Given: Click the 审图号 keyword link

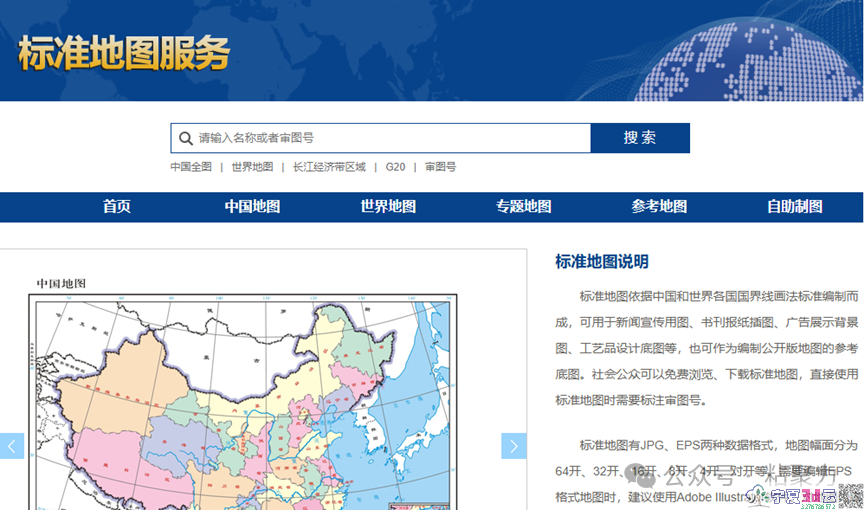Looking at the screenshot, I should (x=440, y=167).
